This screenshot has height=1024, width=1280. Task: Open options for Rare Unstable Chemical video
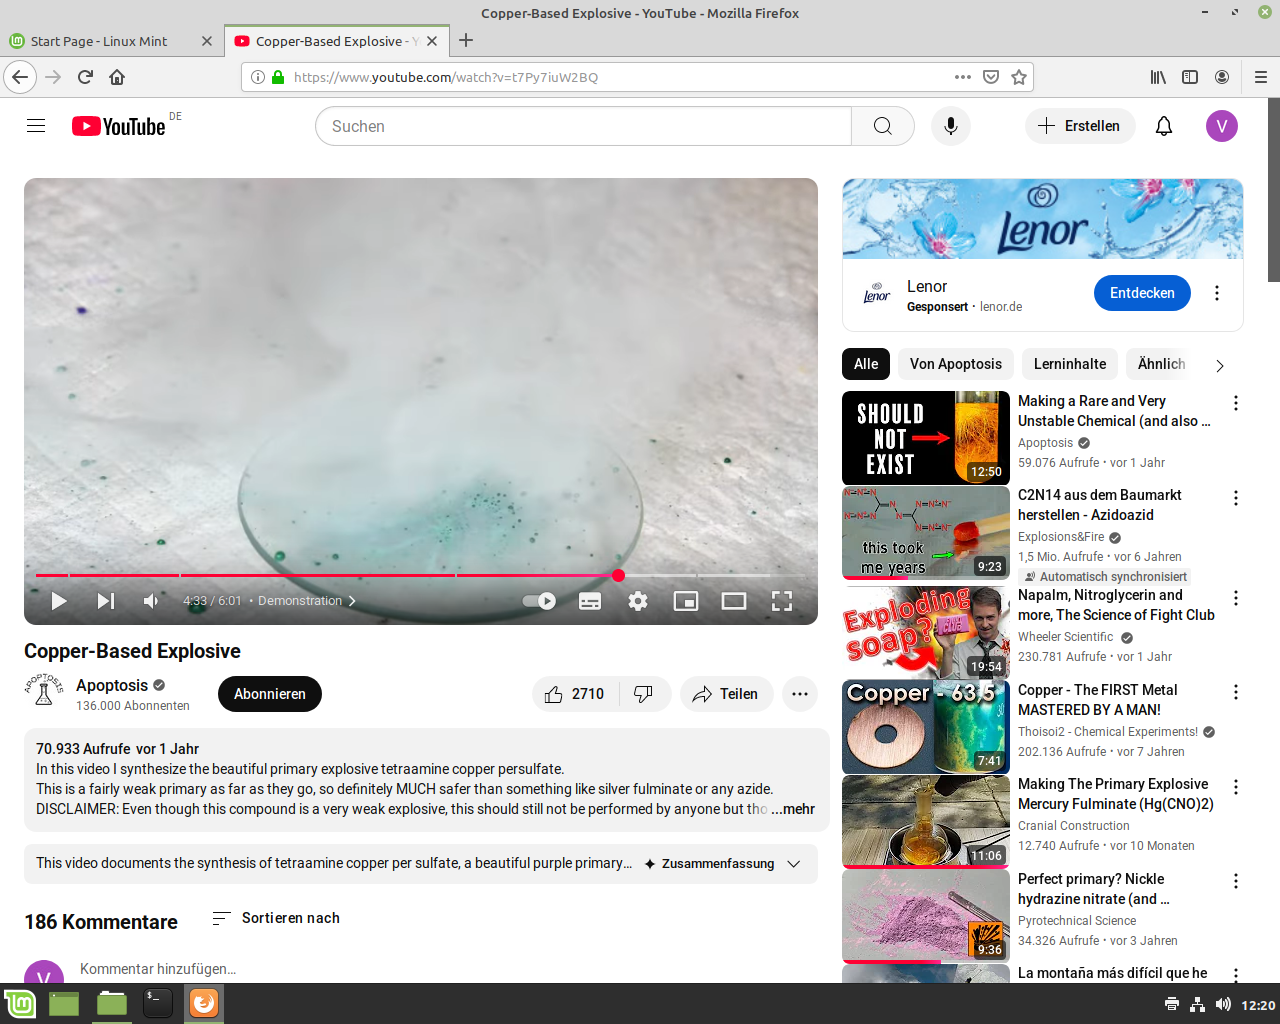1236,403
